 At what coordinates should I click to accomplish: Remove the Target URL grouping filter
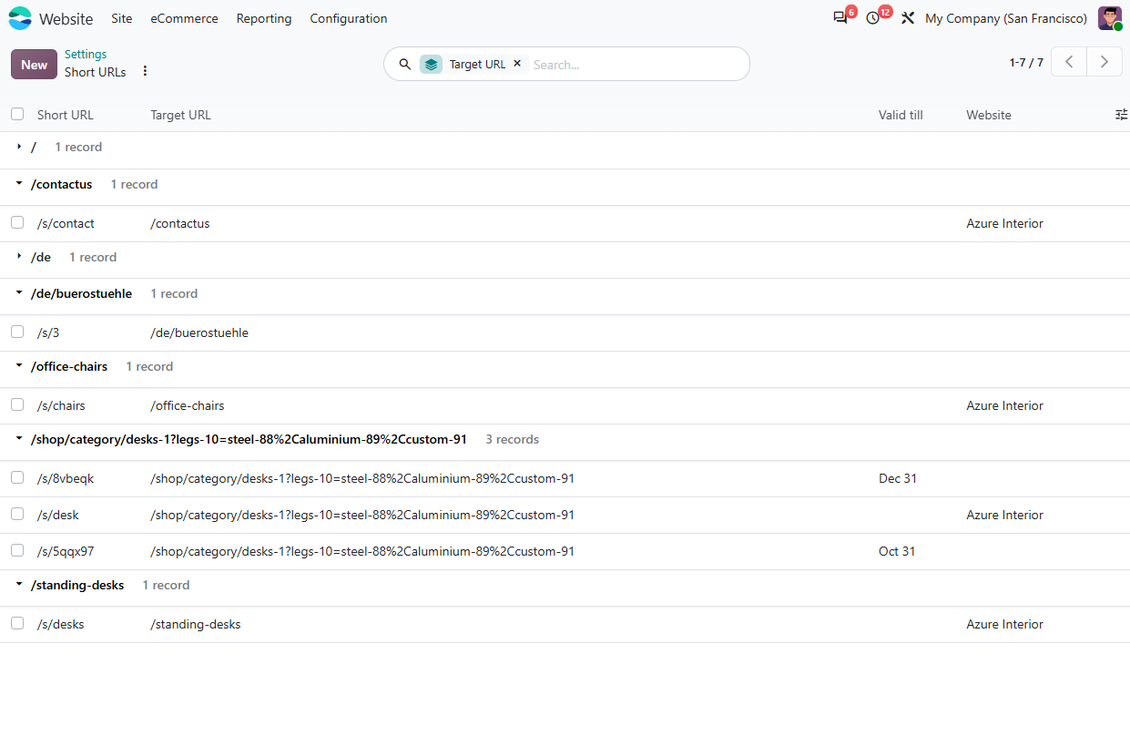click(x=517, y=63)
